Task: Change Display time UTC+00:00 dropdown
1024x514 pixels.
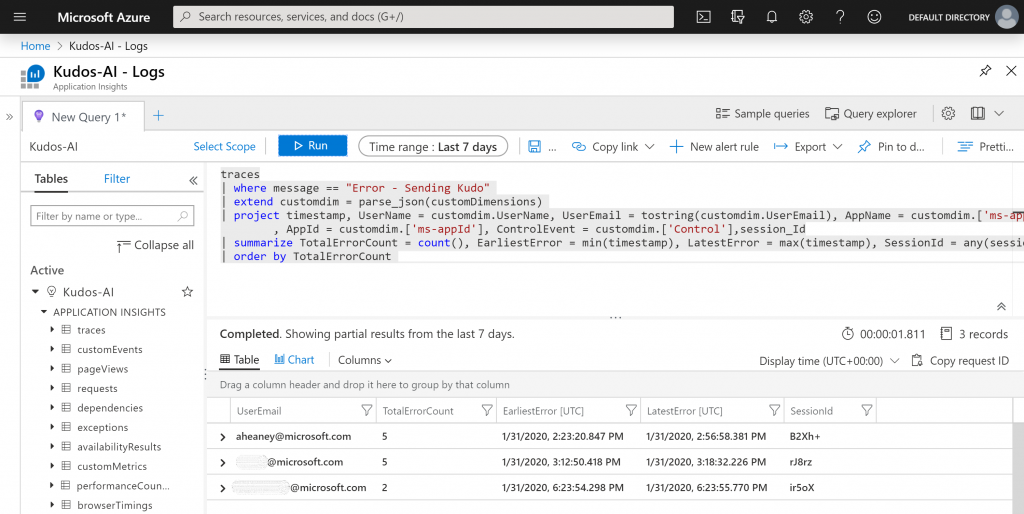Action: pos(829,361)
